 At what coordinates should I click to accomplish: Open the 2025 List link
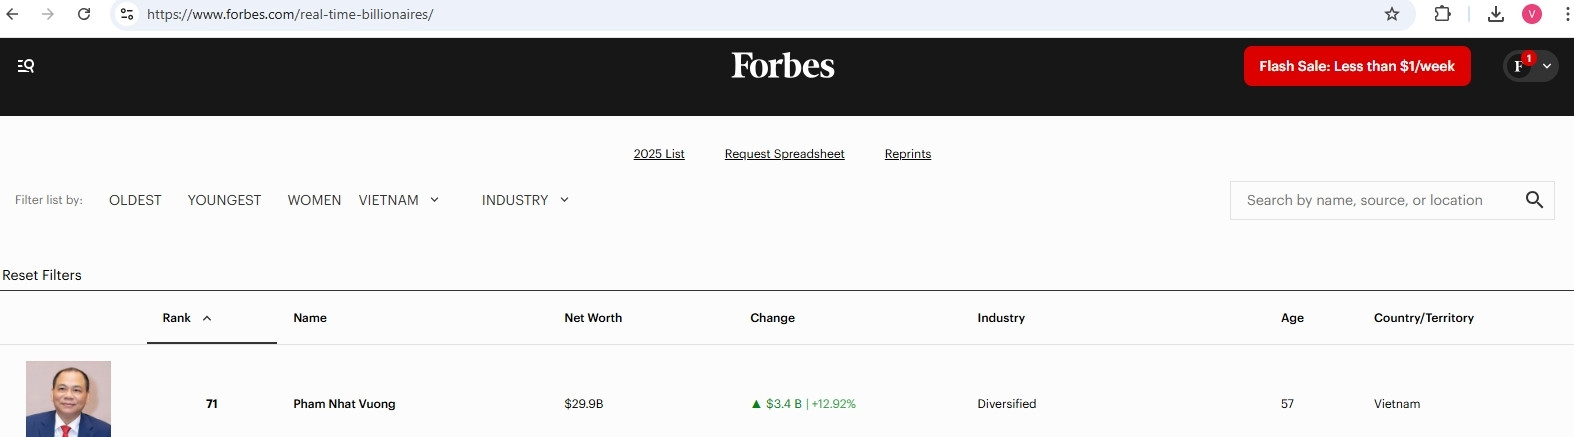659,154
